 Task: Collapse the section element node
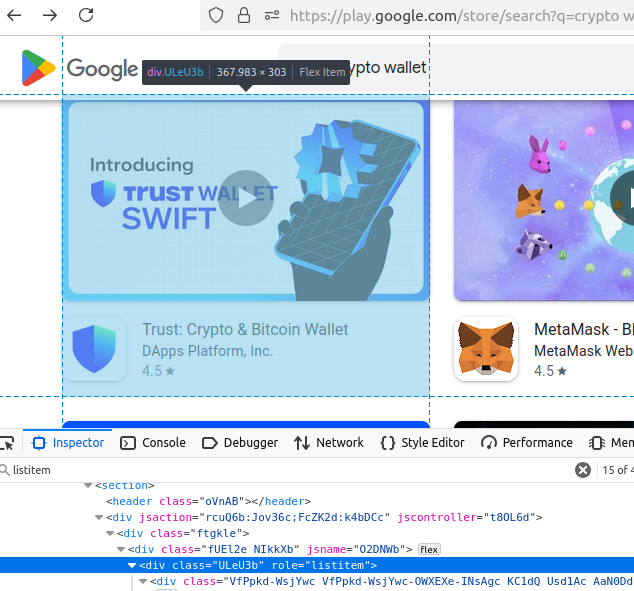(x=88, y=485)
